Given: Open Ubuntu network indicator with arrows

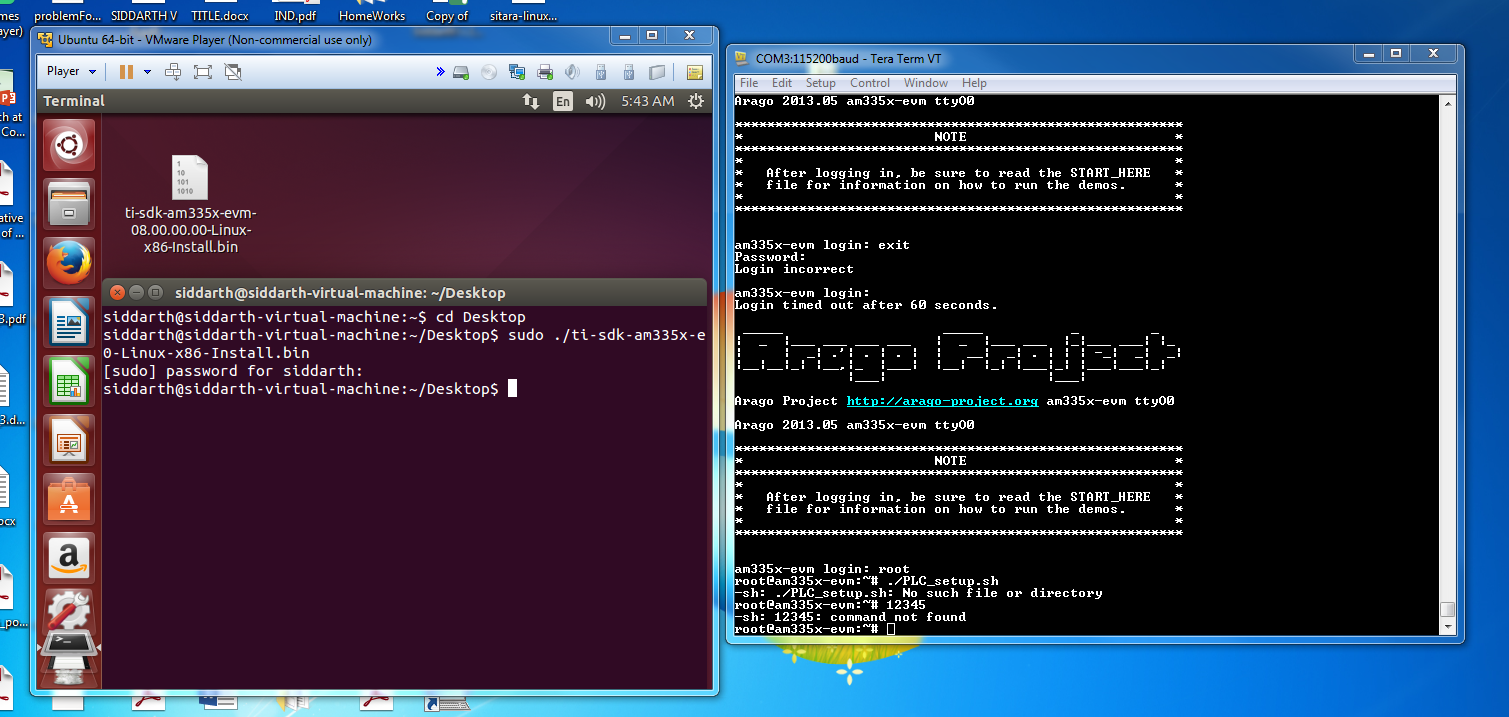Looking at the screenshot, I should [531, 101].
